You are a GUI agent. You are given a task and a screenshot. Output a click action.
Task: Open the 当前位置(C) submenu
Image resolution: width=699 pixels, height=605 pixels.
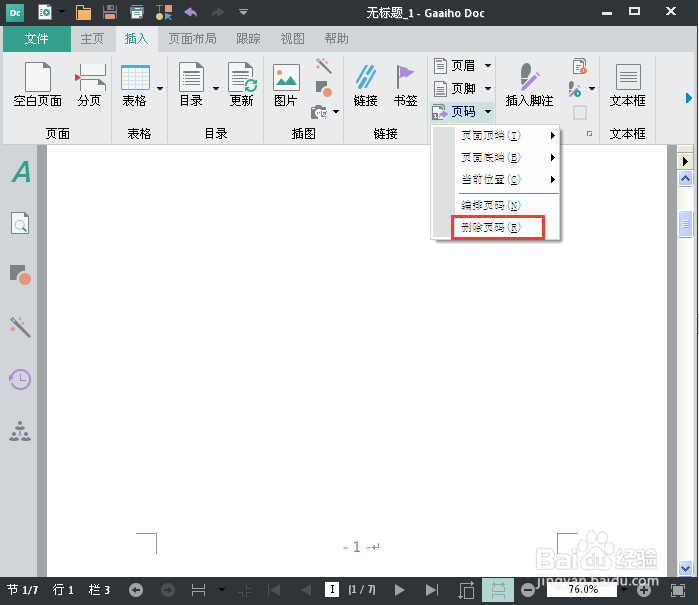[508, 179]
